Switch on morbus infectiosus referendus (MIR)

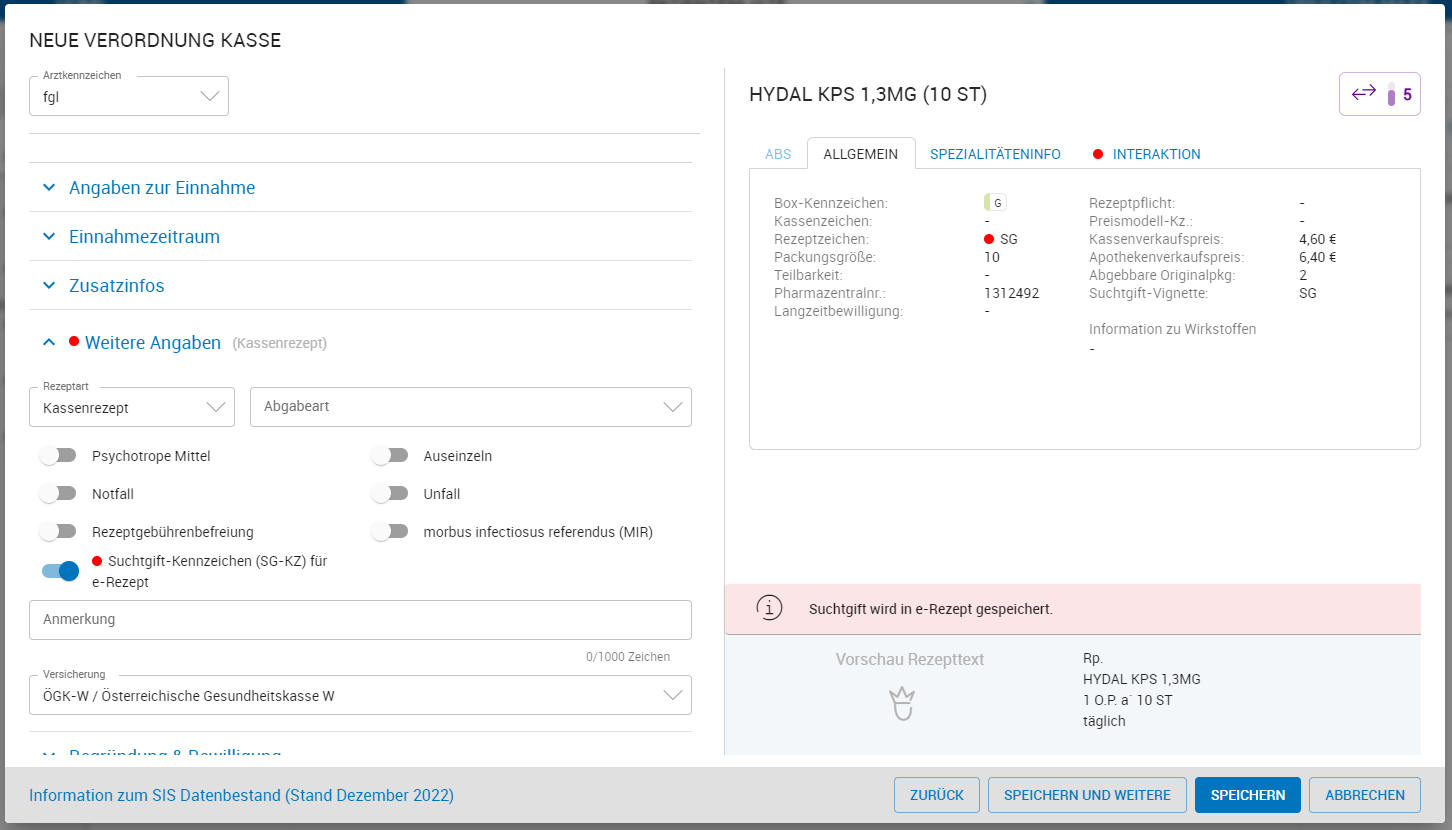pyautogui.click(x=390, y=532)
